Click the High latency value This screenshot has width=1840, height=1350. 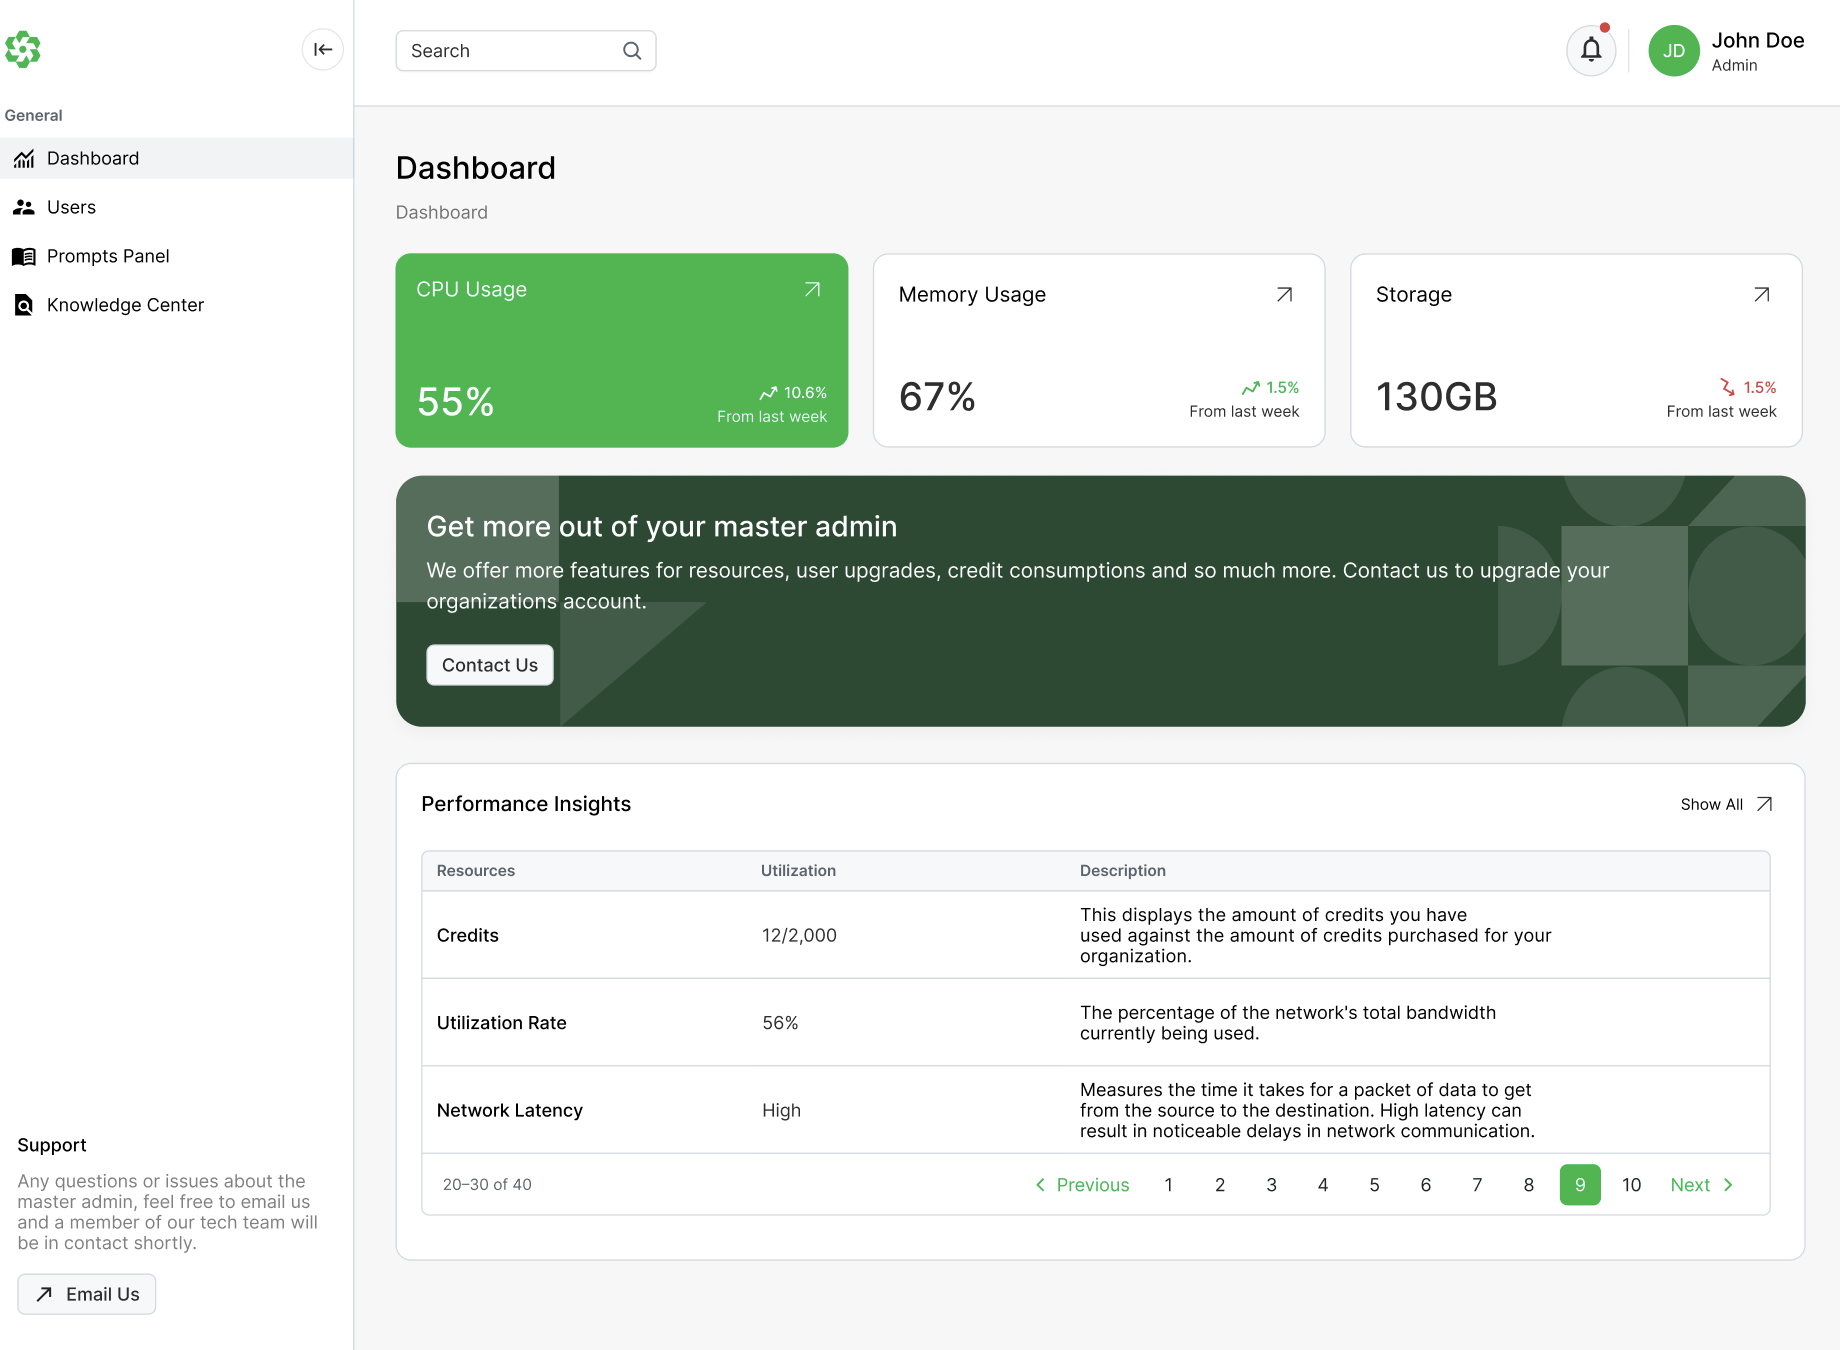[x=781, y=1110]
